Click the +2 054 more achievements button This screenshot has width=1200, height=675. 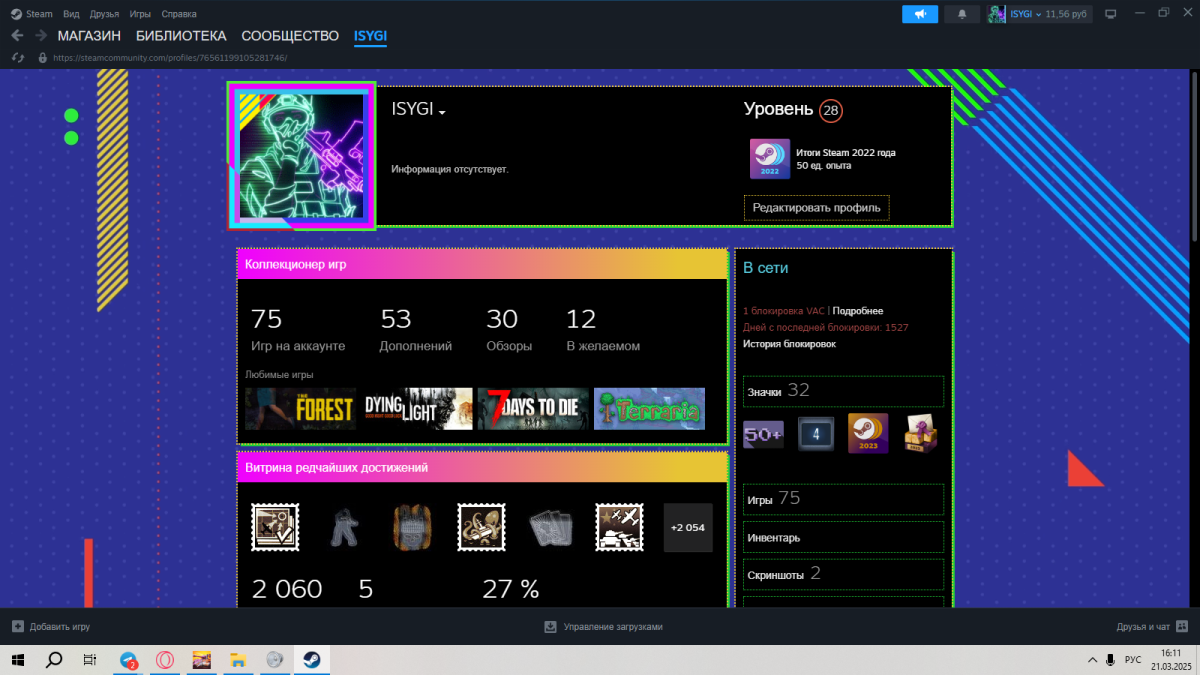[688, 527]
